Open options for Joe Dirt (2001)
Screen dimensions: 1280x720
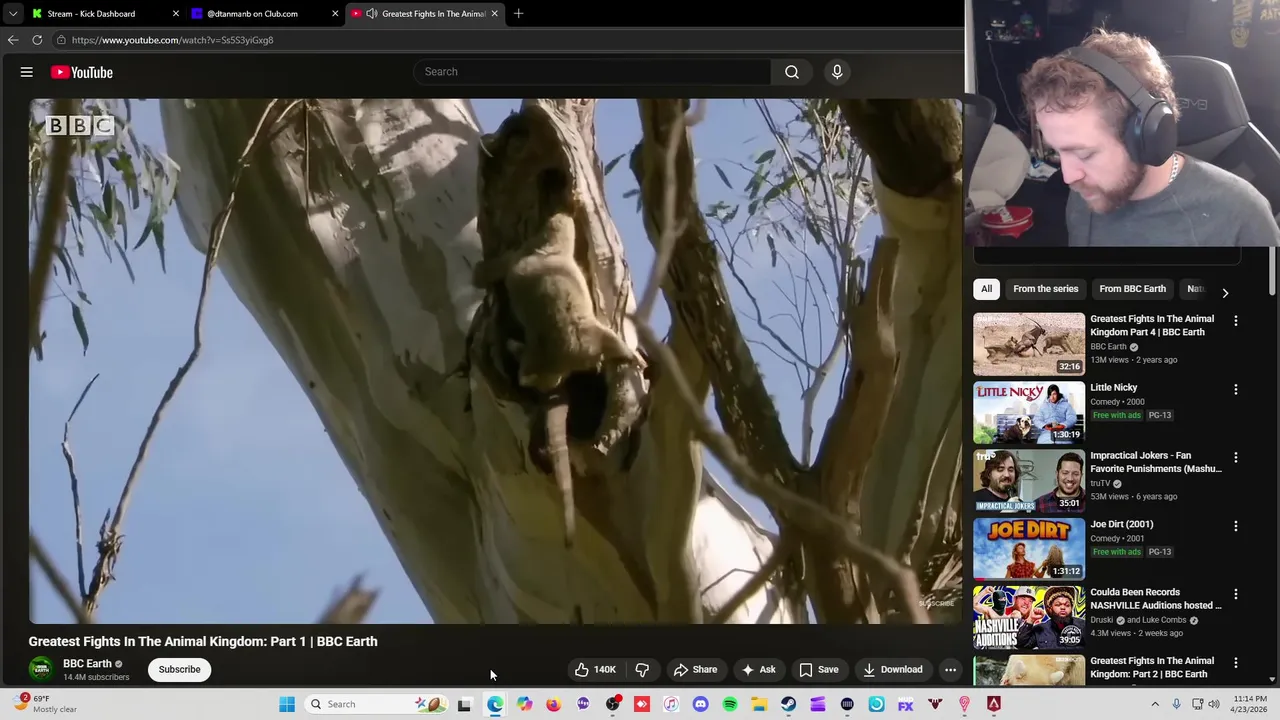1235,526
